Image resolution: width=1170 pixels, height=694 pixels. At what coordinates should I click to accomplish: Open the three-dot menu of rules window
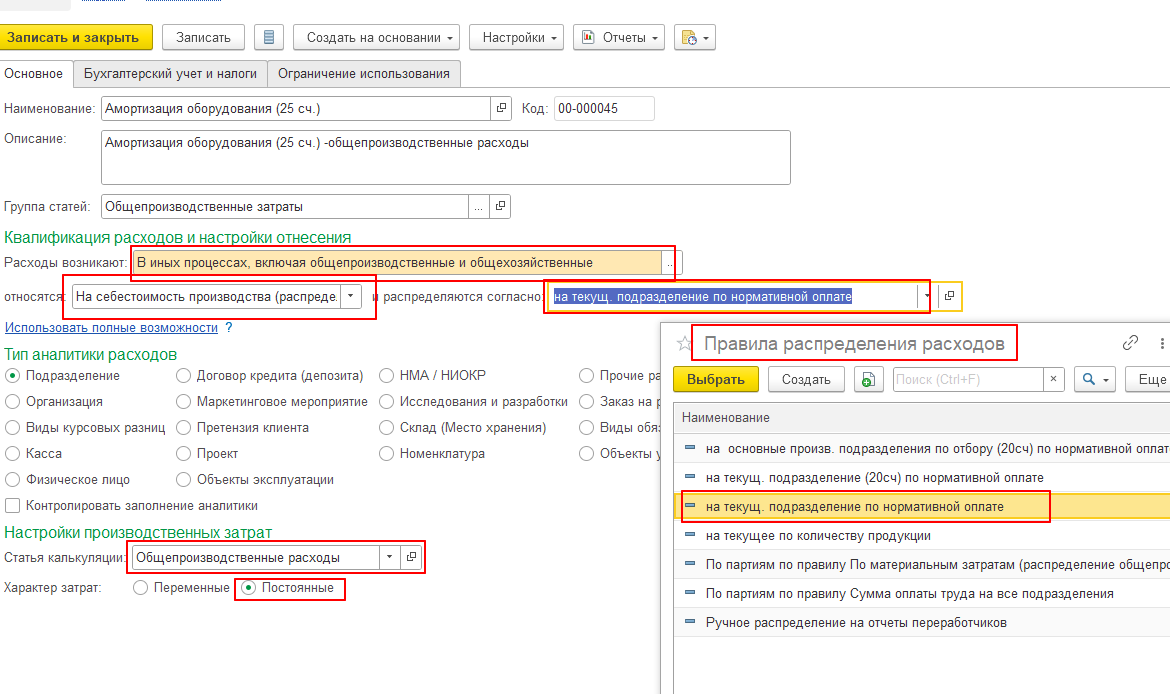click(x=1162, y=343)
